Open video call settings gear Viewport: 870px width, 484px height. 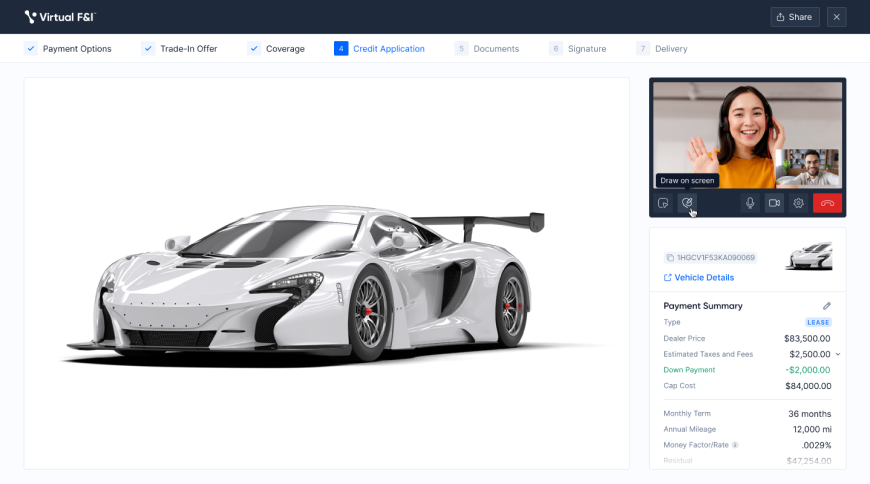[x=798, y=203]
